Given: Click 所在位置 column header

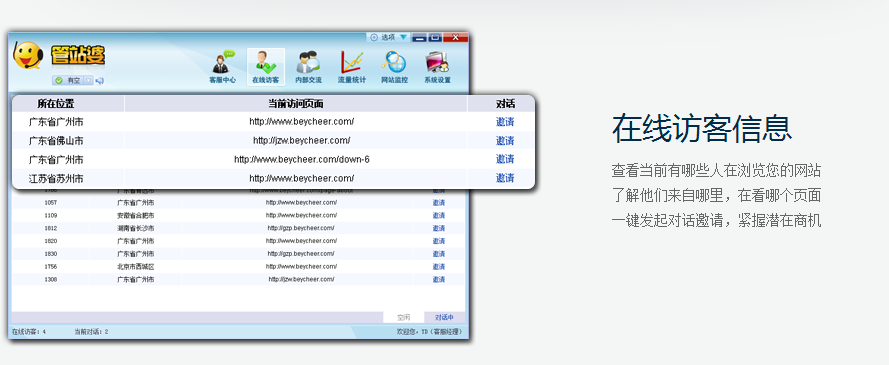Looking at the screenshot, I should click(56, 104).
